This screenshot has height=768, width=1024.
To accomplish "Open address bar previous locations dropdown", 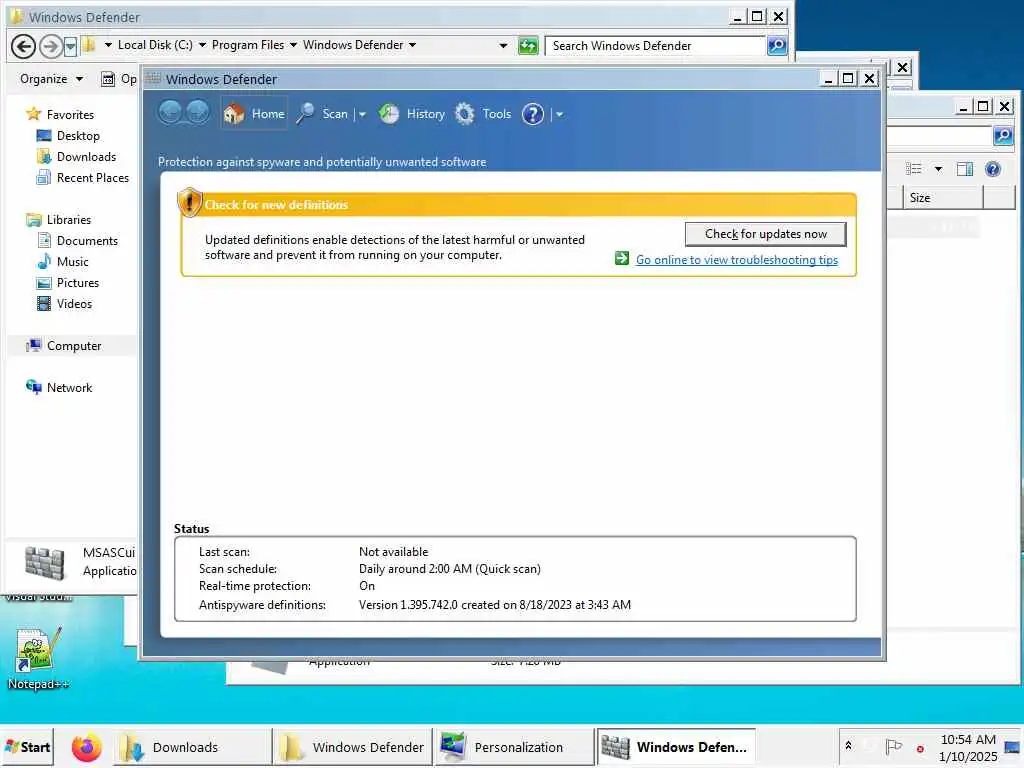I will coord(503,46).
